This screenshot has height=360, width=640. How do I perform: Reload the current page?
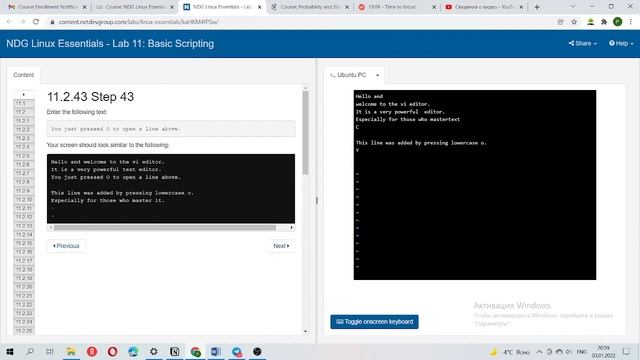36,22
